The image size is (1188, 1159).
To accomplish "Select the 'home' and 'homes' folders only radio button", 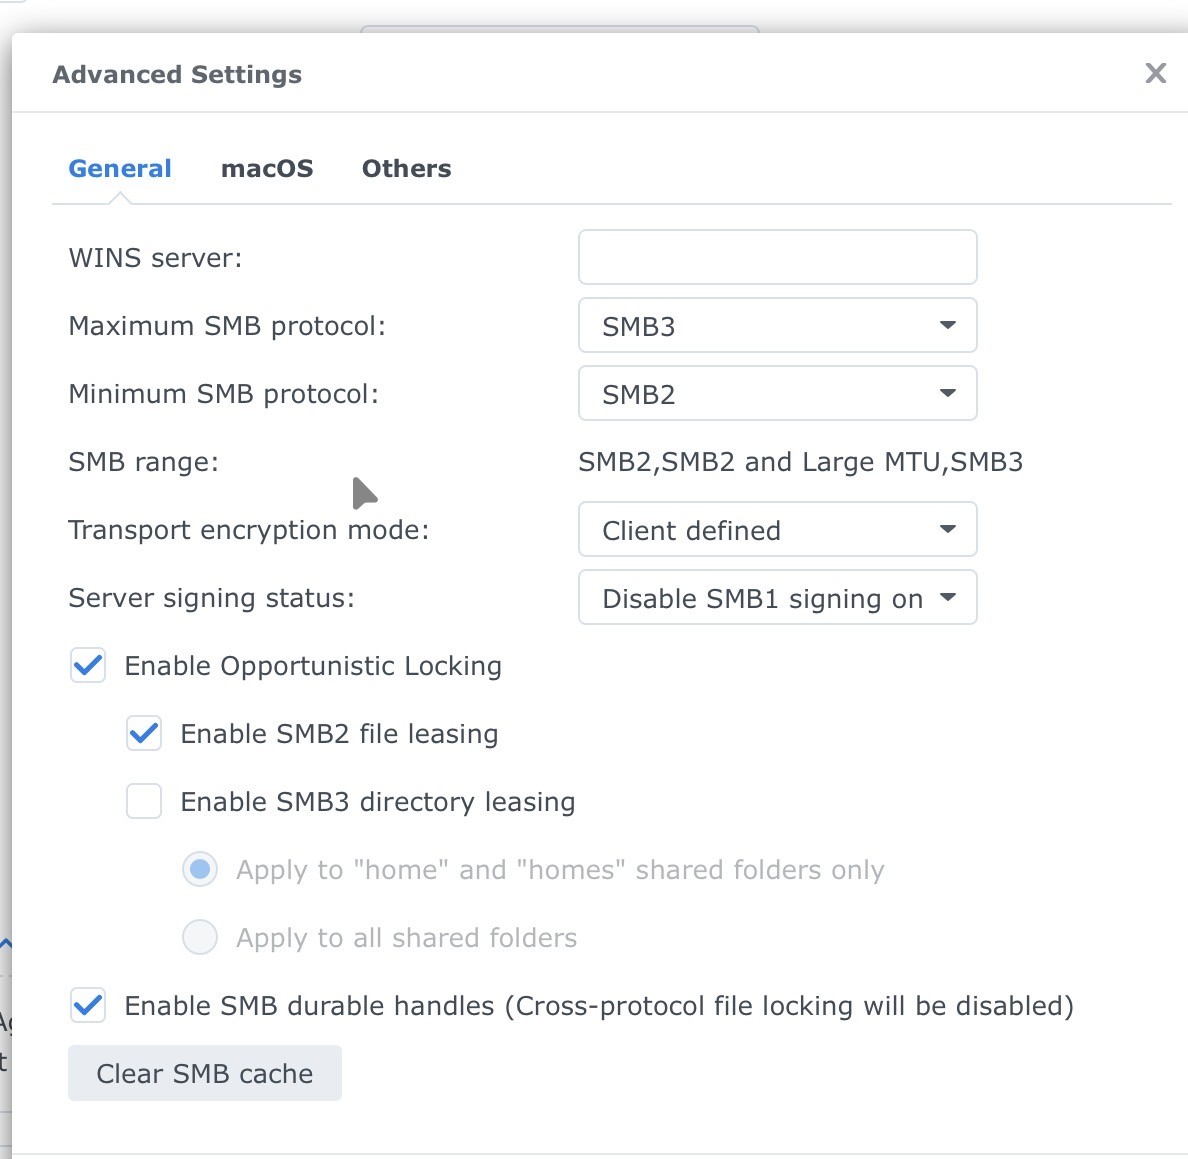I will click(x=200, y=870).
